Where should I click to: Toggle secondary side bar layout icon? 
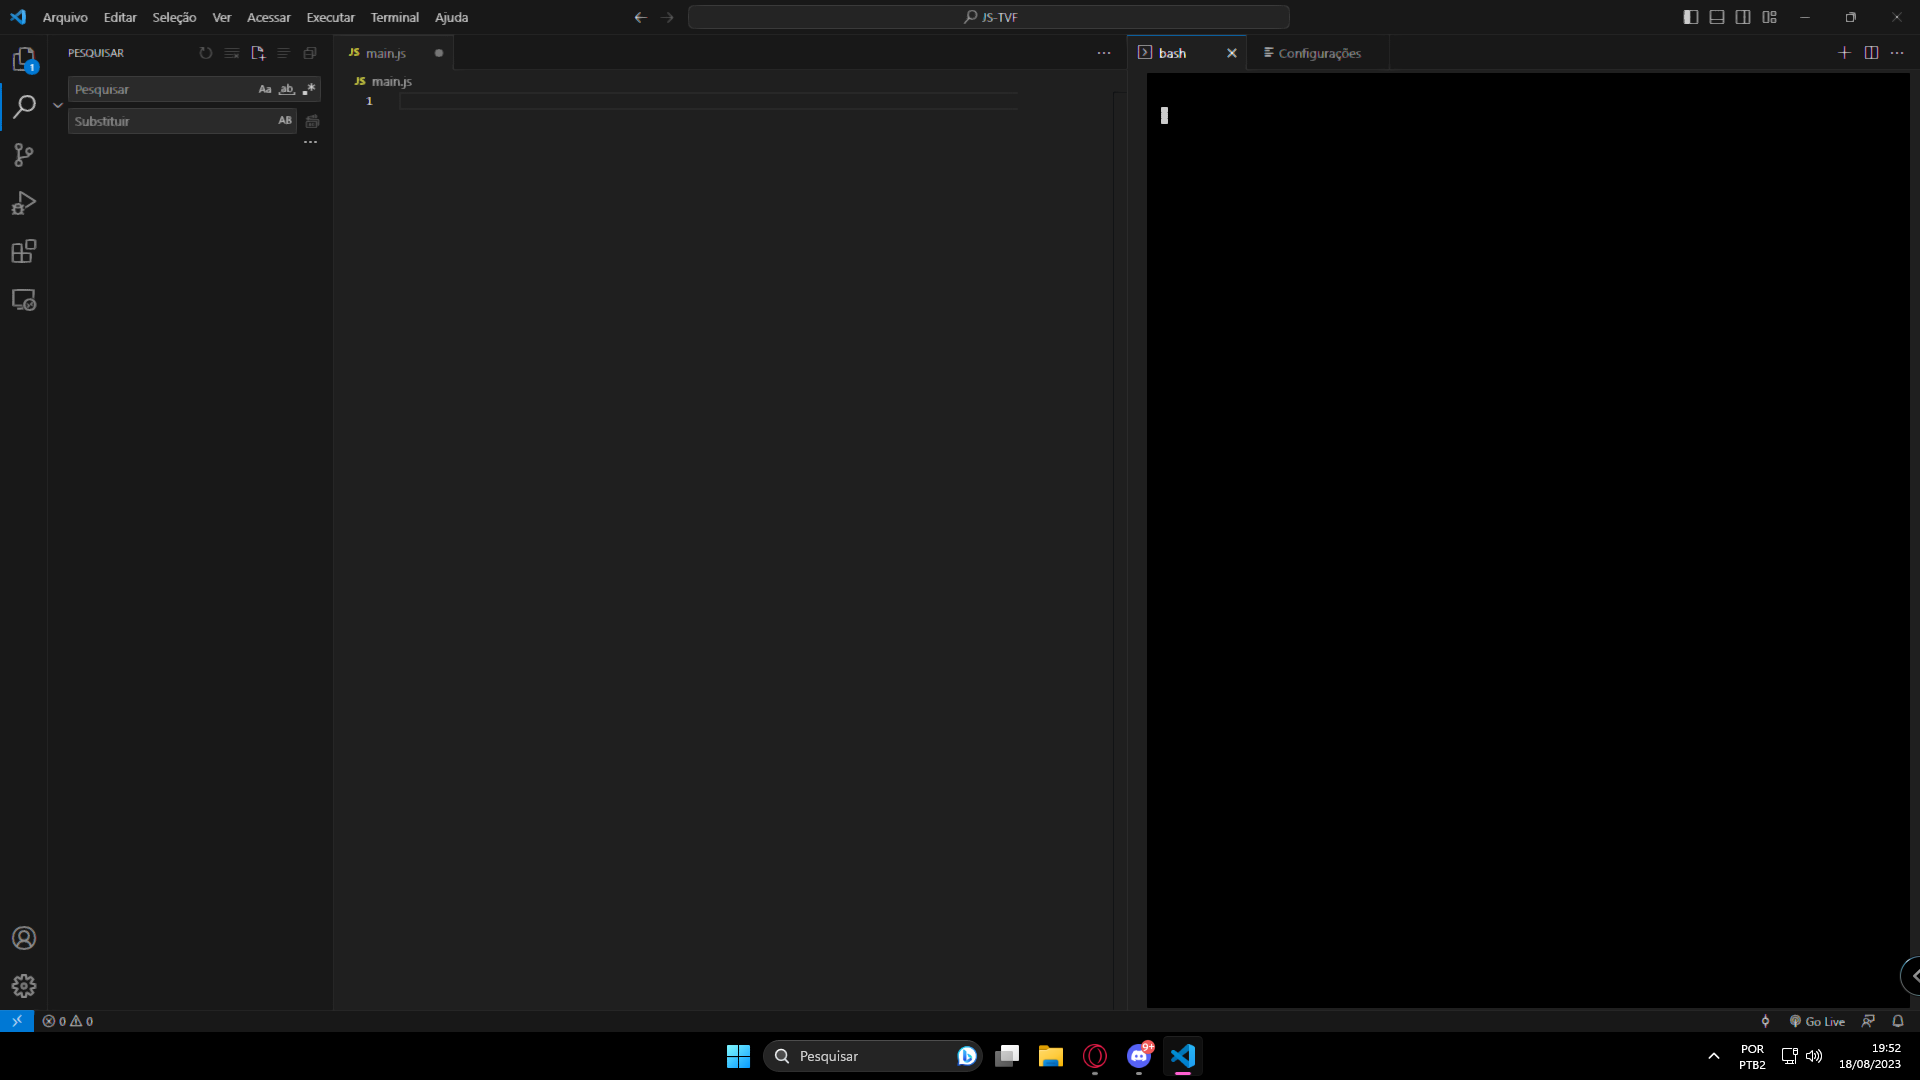[1743, 17]
